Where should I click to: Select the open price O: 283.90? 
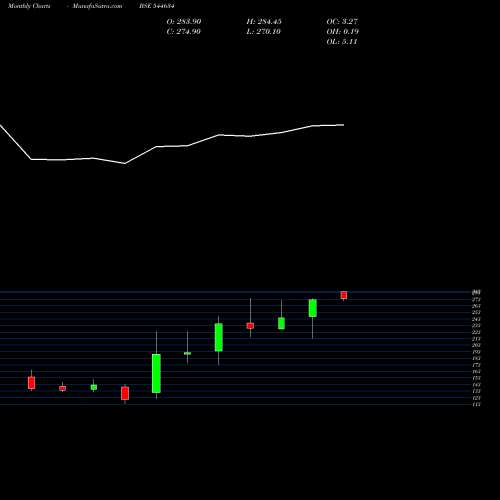[x=184, y=21]
